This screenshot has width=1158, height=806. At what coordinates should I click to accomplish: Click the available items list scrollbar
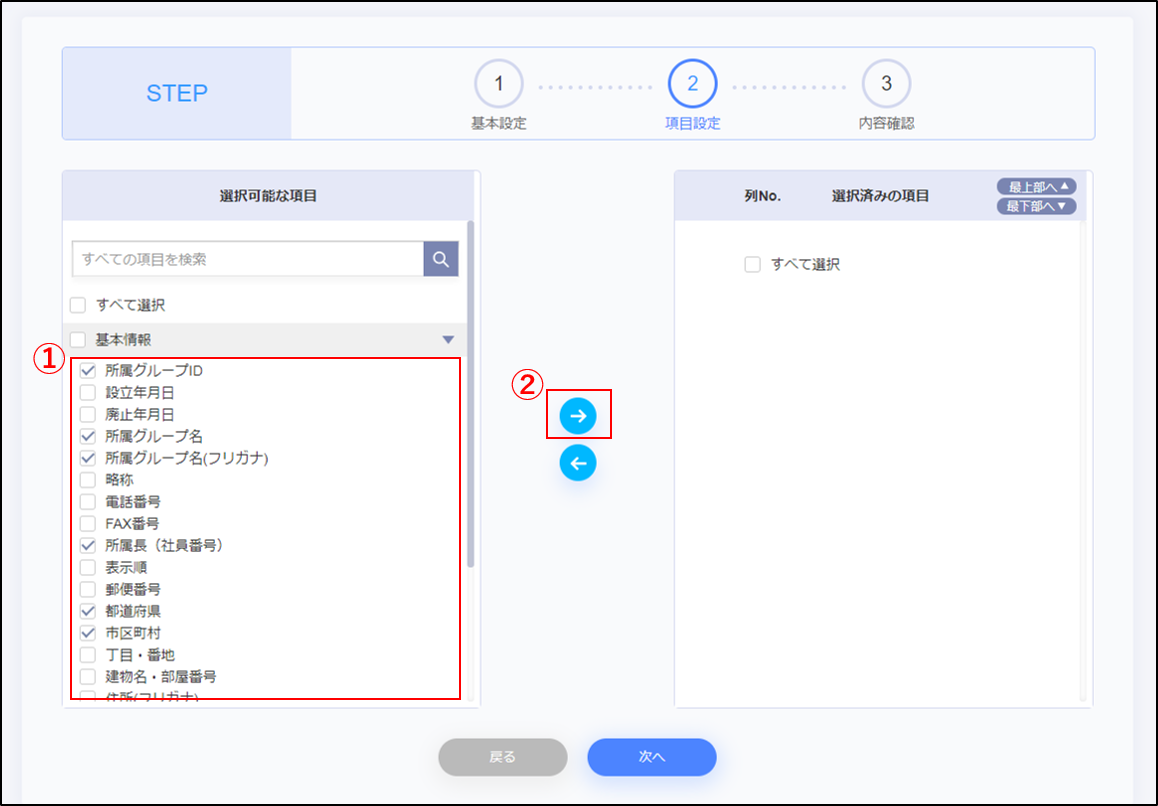tap(470, 400)
